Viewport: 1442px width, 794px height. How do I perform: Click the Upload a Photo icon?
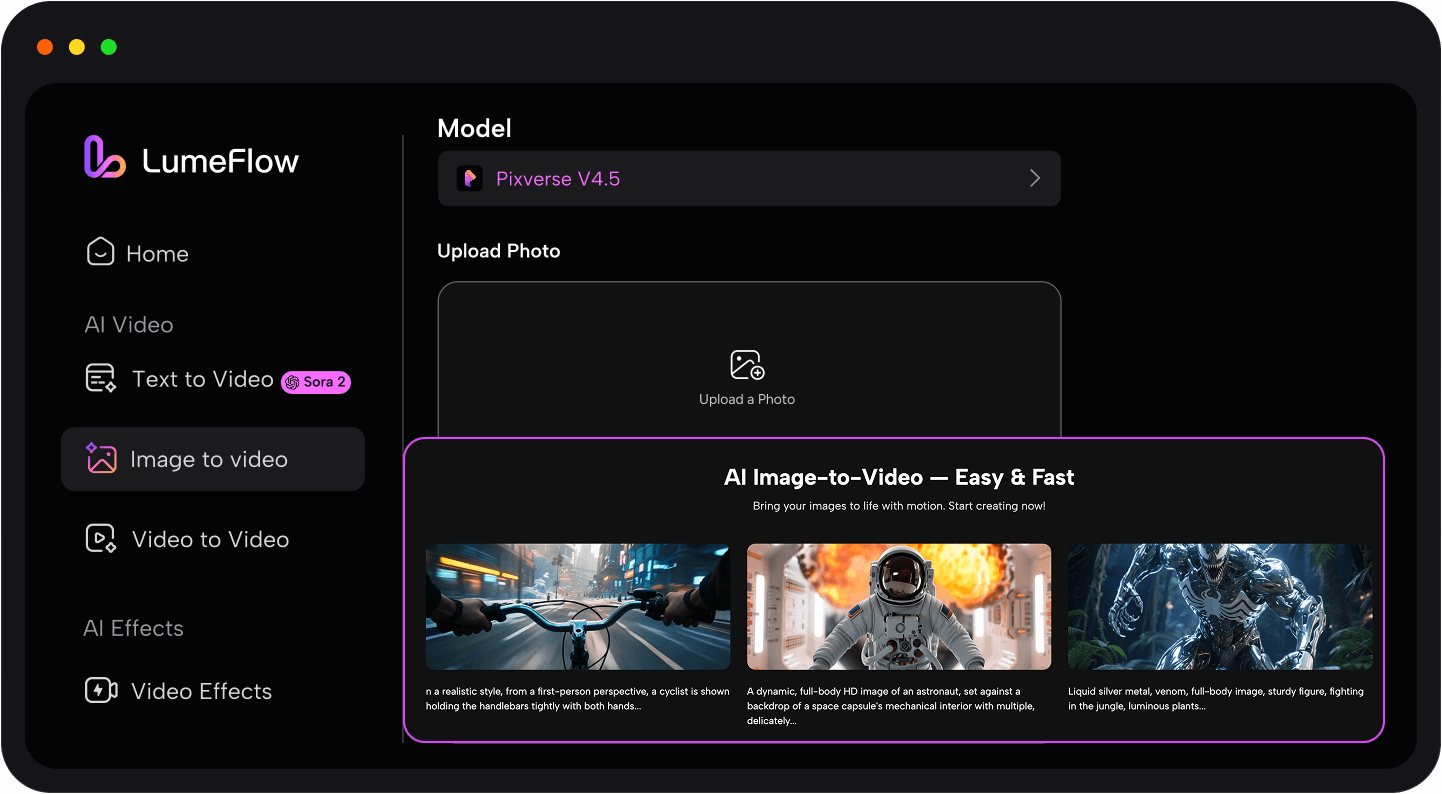click(747, 364)
